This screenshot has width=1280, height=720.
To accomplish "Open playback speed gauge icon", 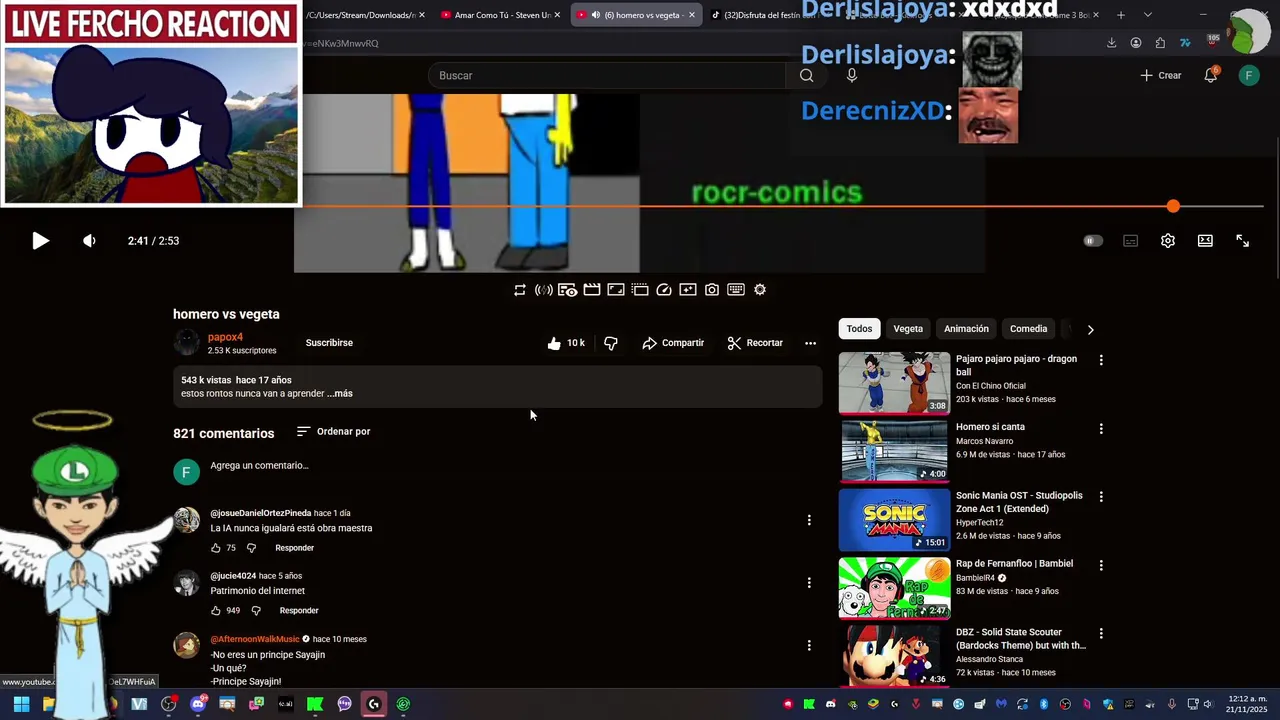I will click(664, 290).
